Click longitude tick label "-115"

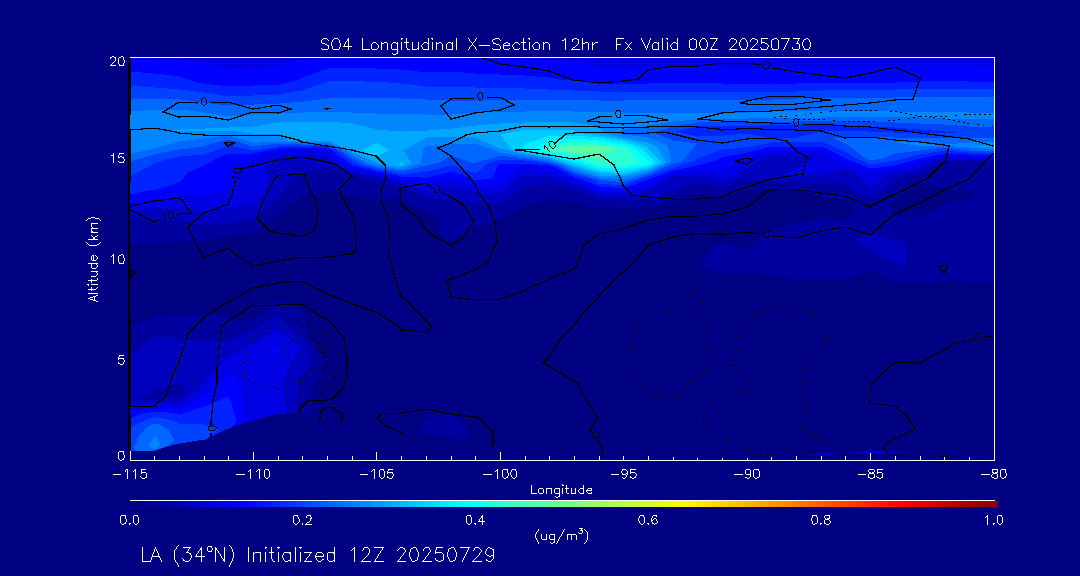(130, 475)
